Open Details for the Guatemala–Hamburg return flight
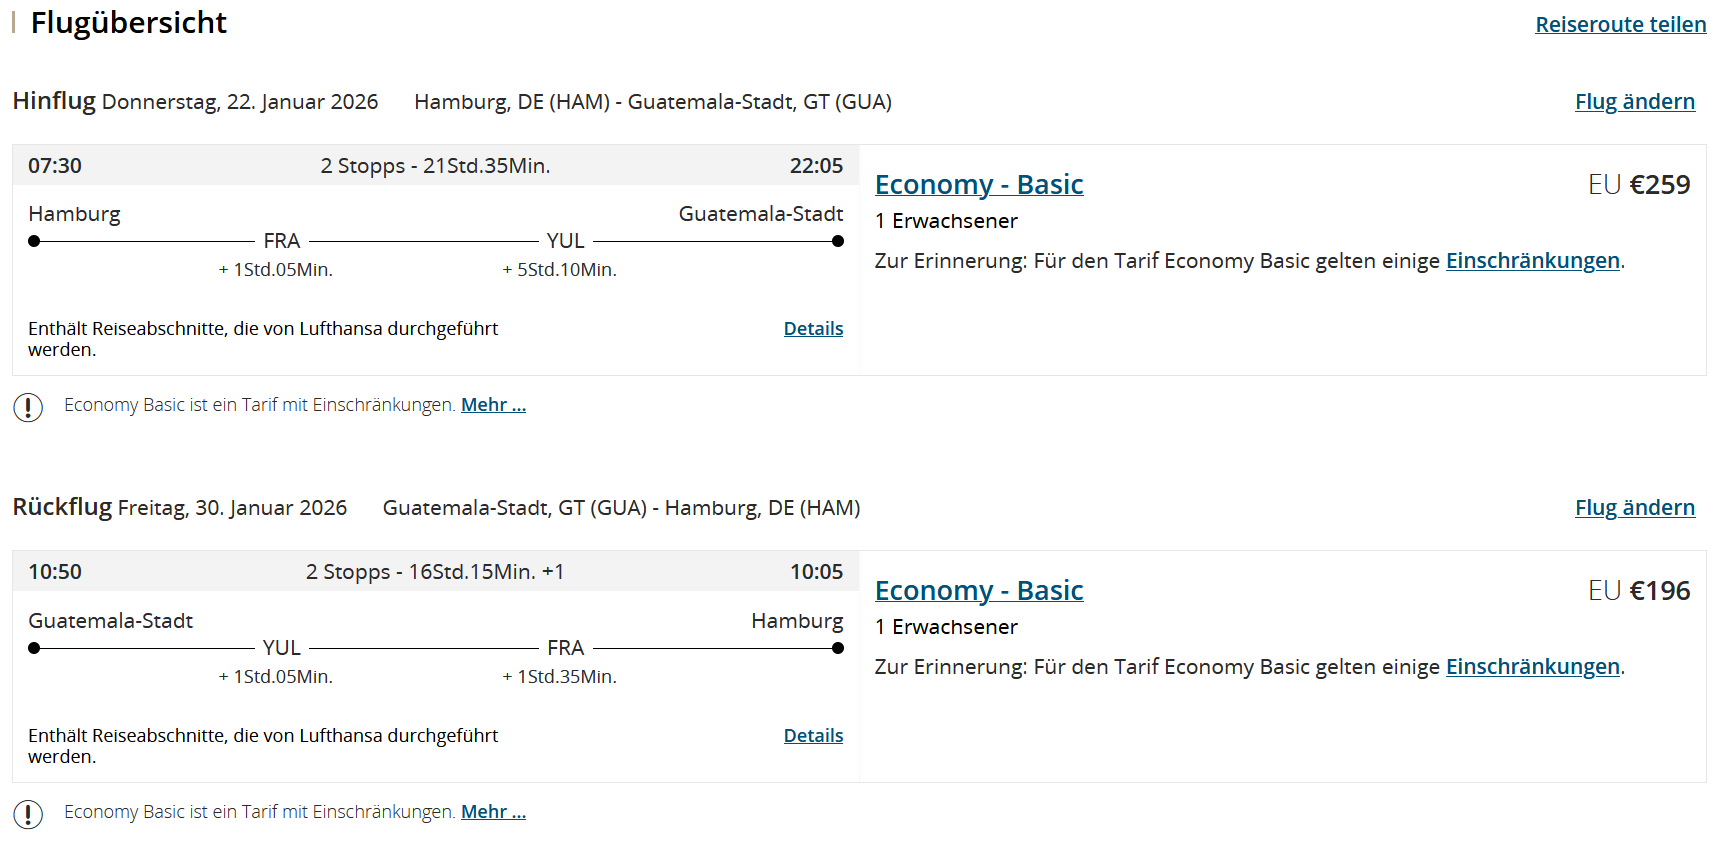 tap(813, 736)
